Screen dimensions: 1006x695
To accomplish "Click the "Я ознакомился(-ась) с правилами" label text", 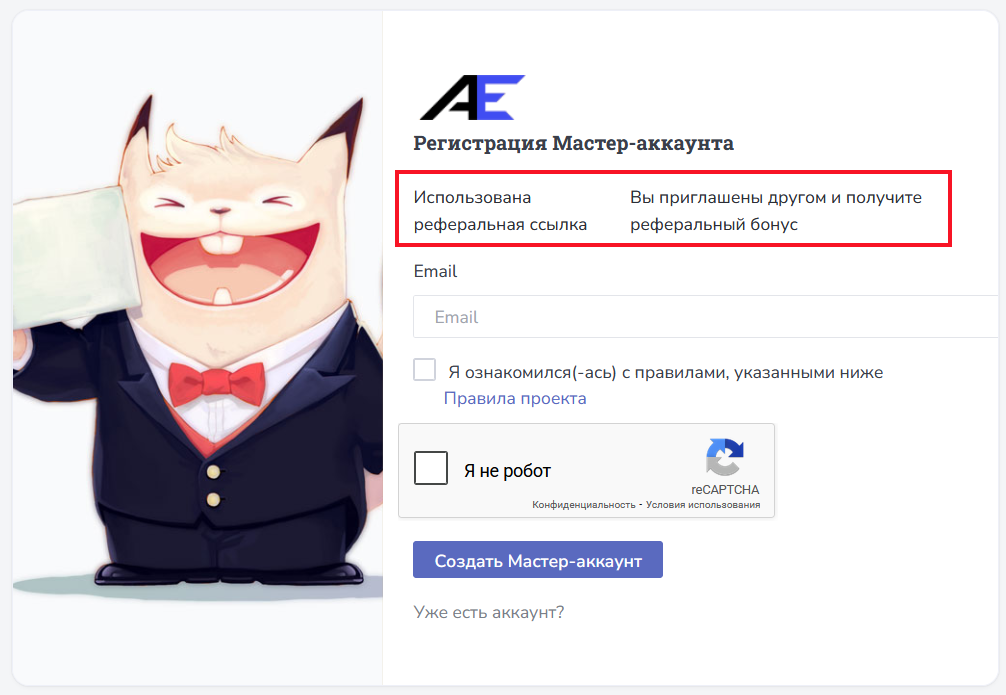I will pyautogui.click(x=665, y=372).
